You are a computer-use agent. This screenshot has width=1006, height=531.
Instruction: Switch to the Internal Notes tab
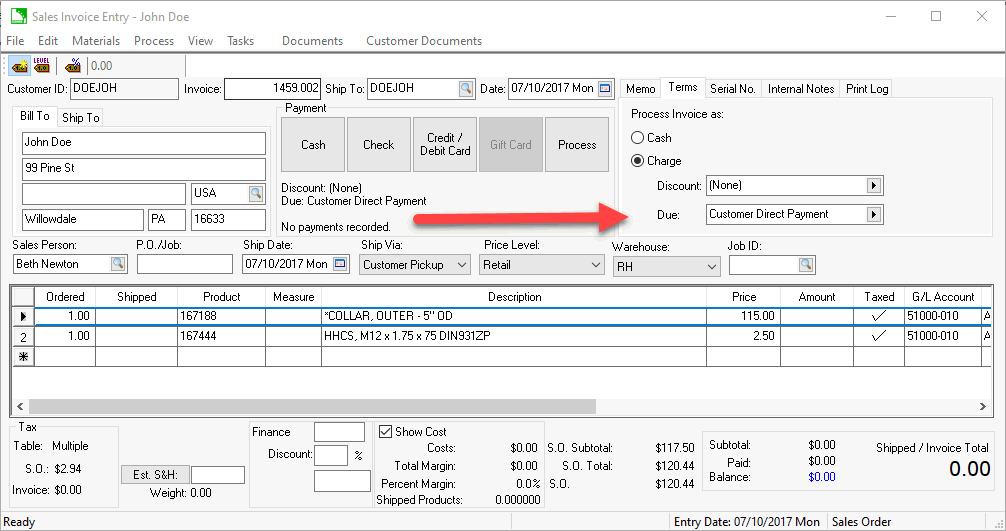[x=801, y=89]
